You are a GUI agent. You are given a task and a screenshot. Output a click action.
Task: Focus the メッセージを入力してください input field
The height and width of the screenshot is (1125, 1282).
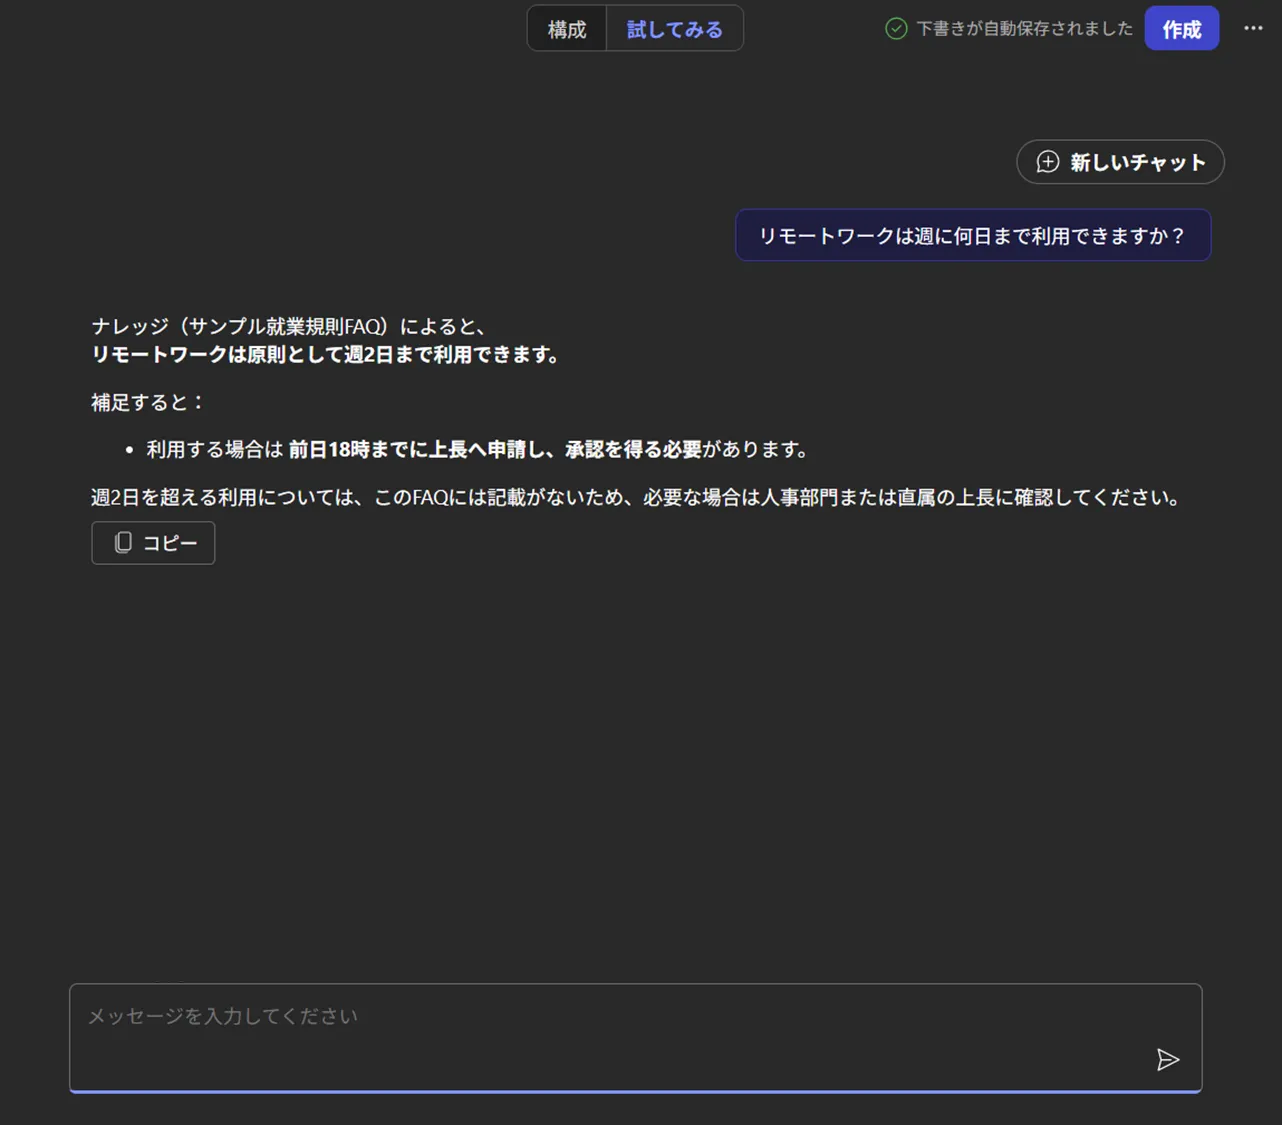[x=635, y=1038]
